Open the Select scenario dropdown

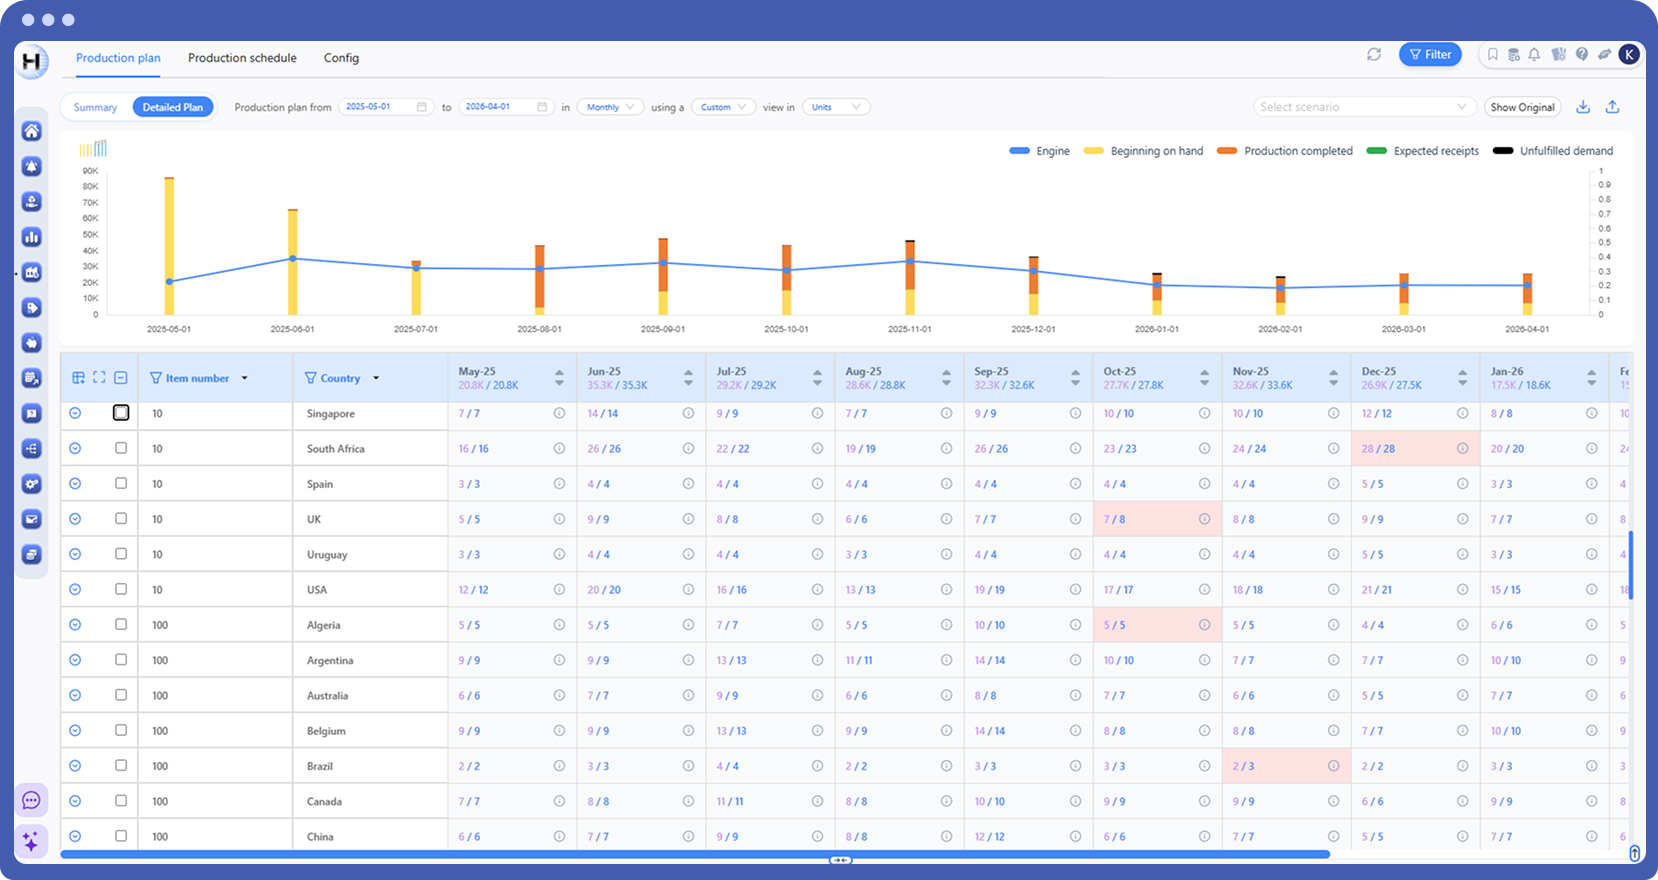click(x=1363, y=107)
